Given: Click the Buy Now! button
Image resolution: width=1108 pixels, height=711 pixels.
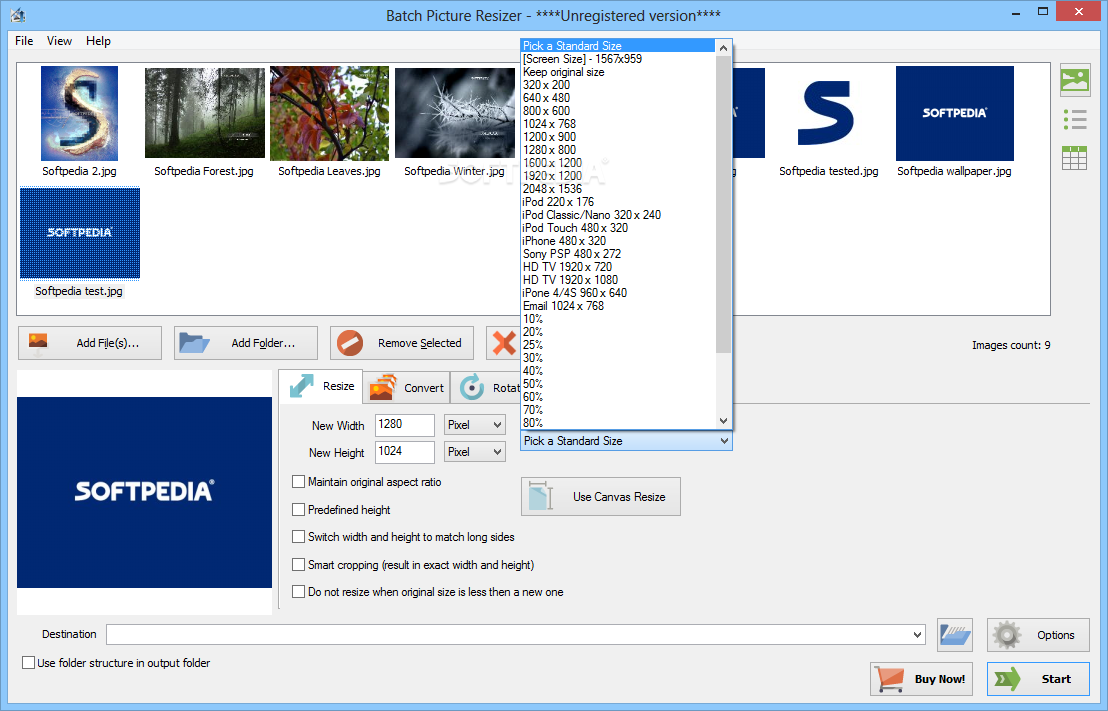Looking at the screenshot, I should [921, 678].
